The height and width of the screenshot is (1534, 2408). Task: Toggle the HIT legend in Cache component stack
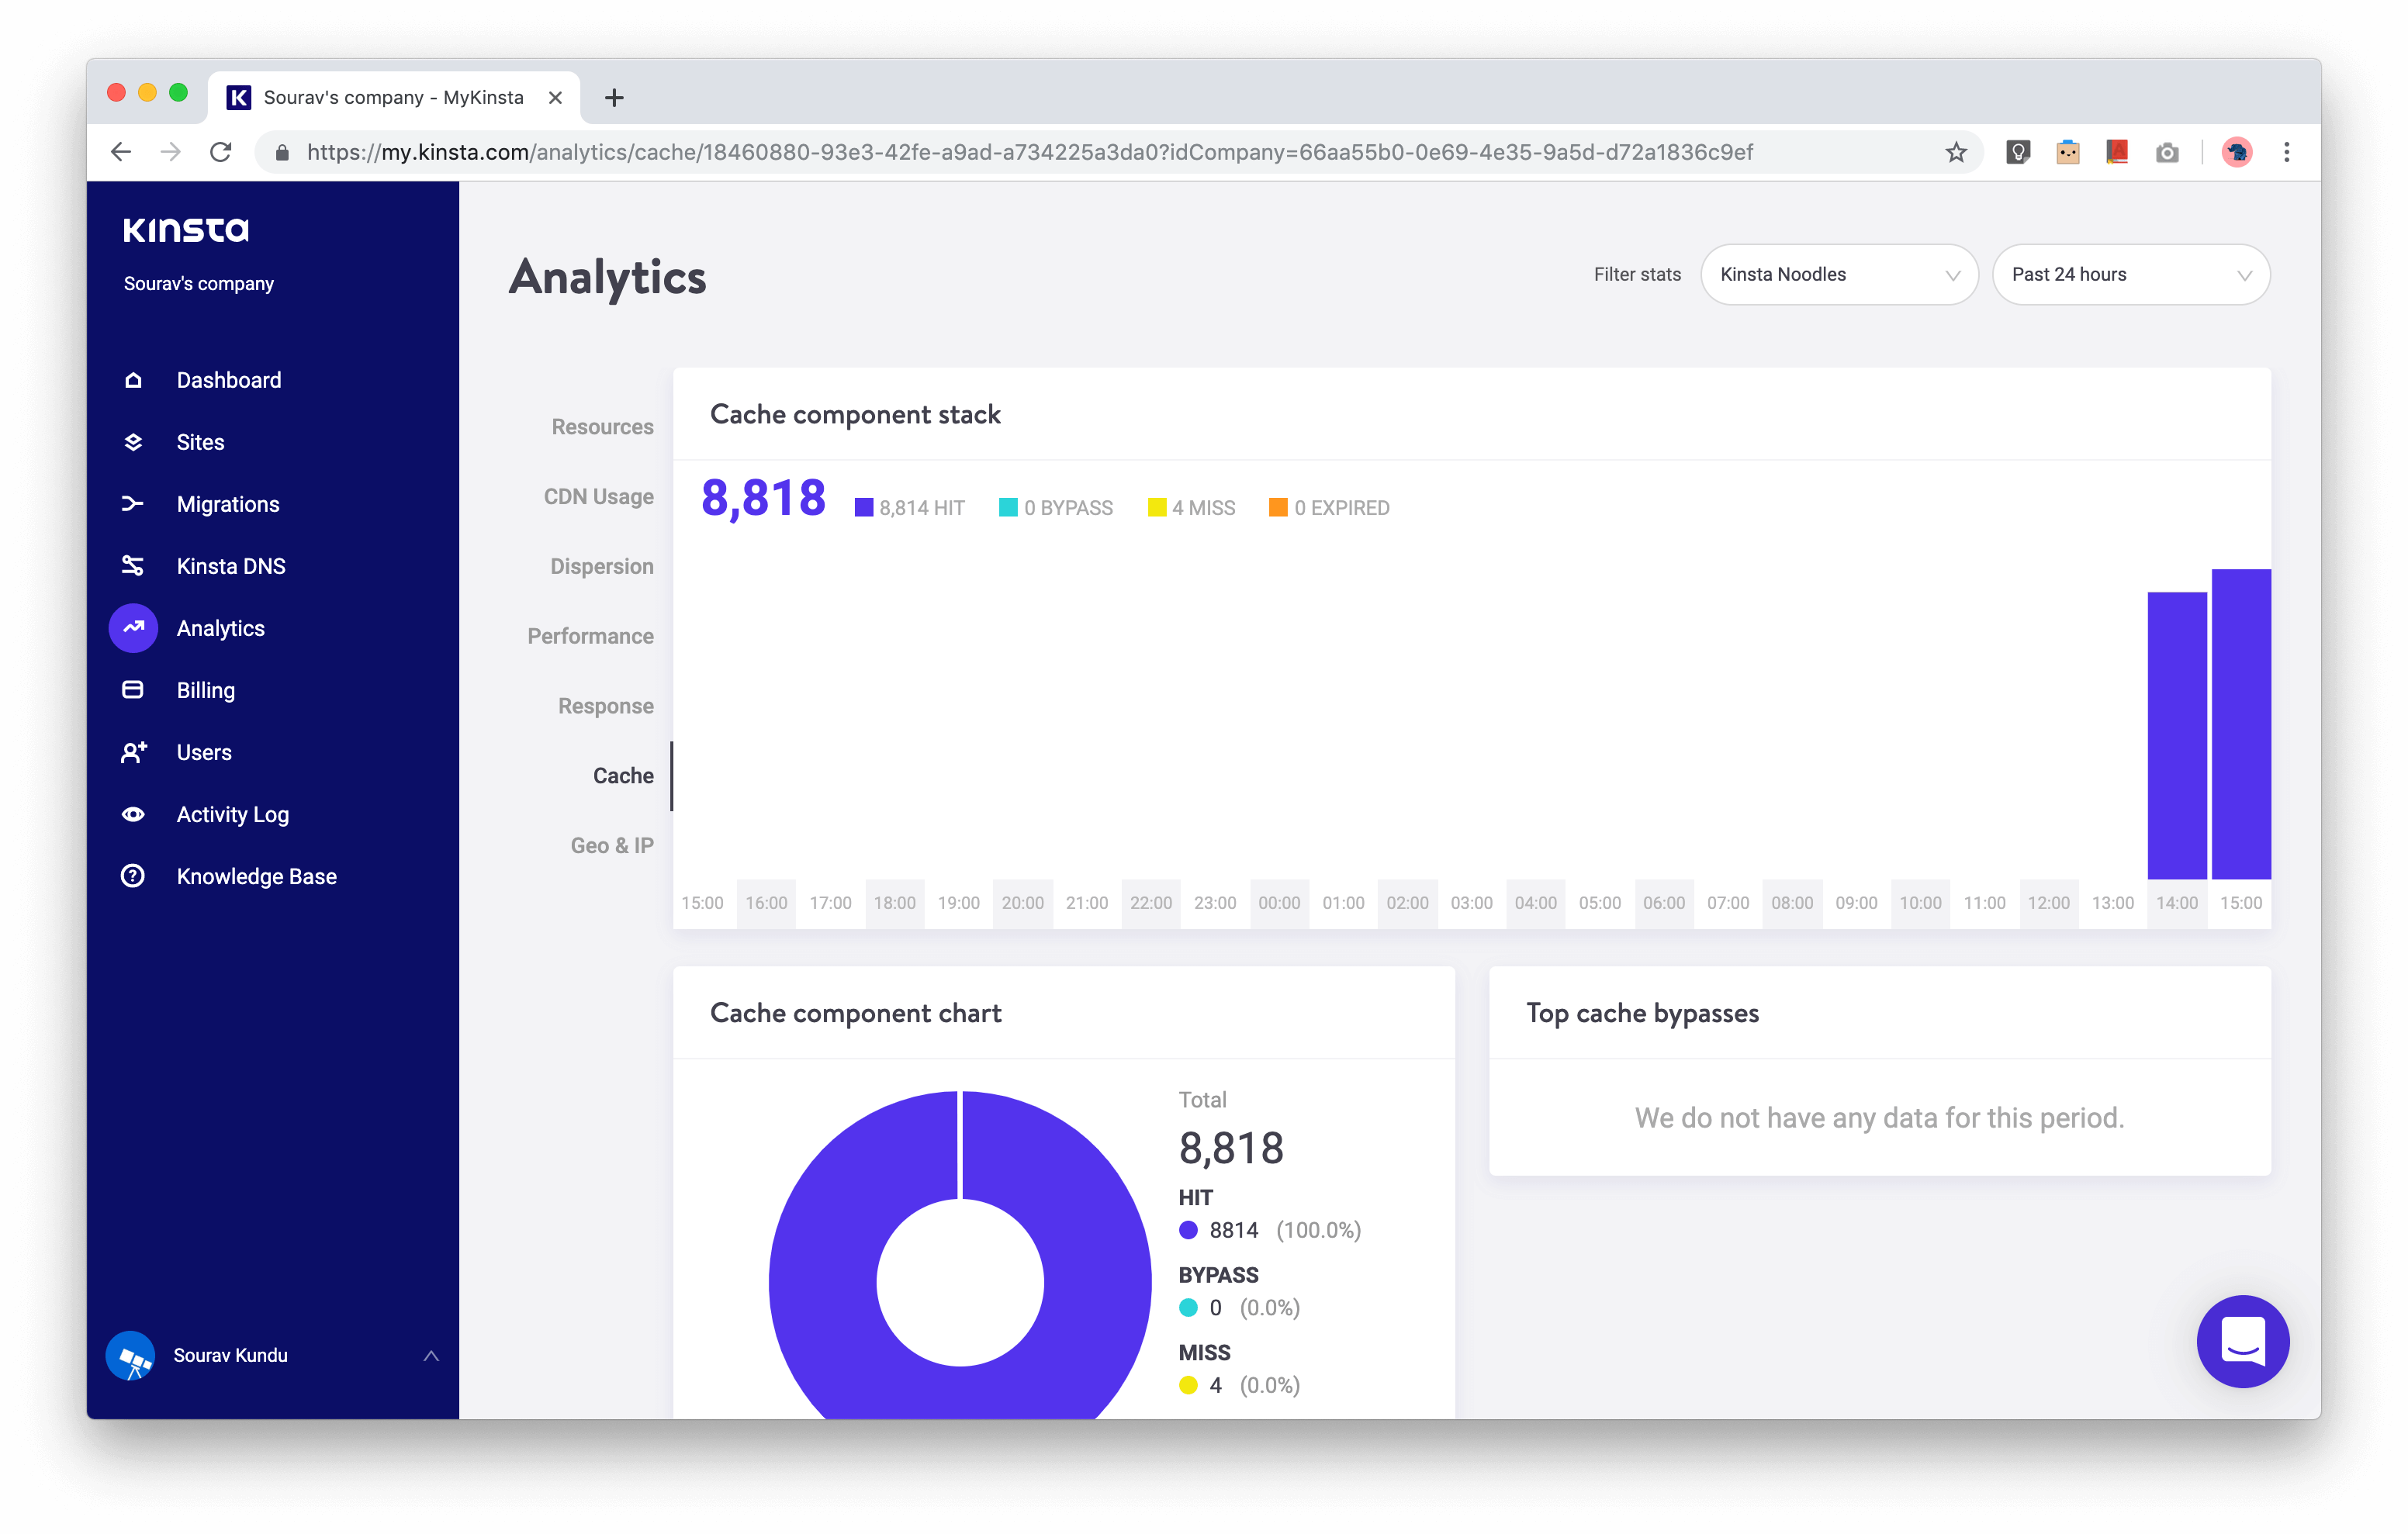point(909,507)
